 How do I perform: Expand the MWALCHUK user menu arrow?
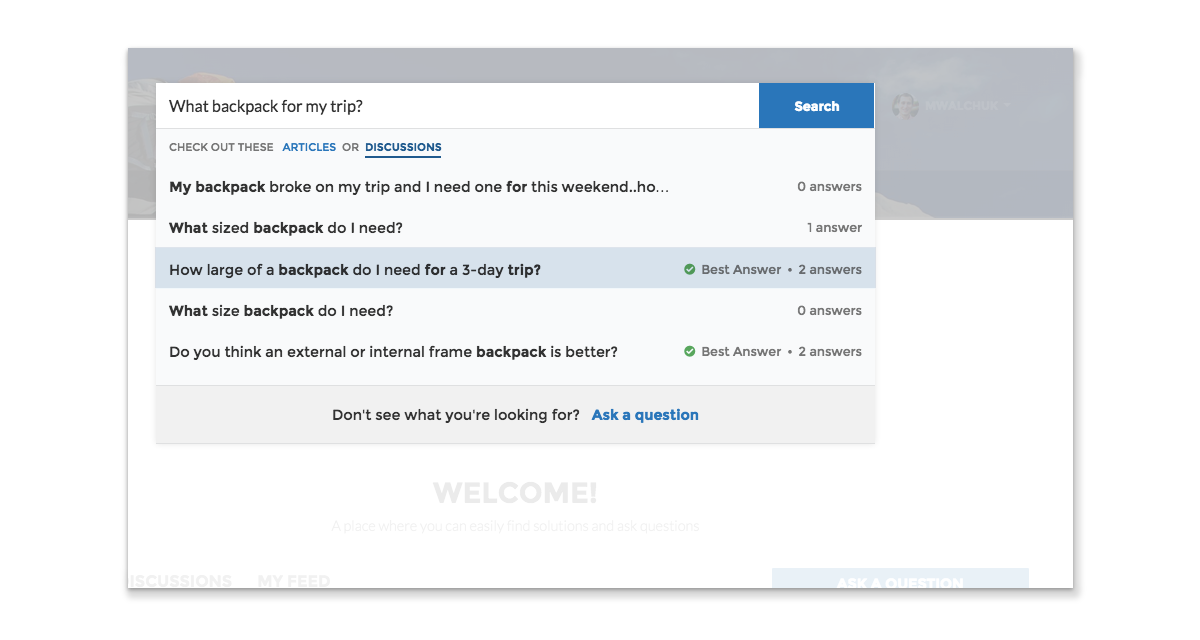pyautogui.click(x=1006, y=106)
